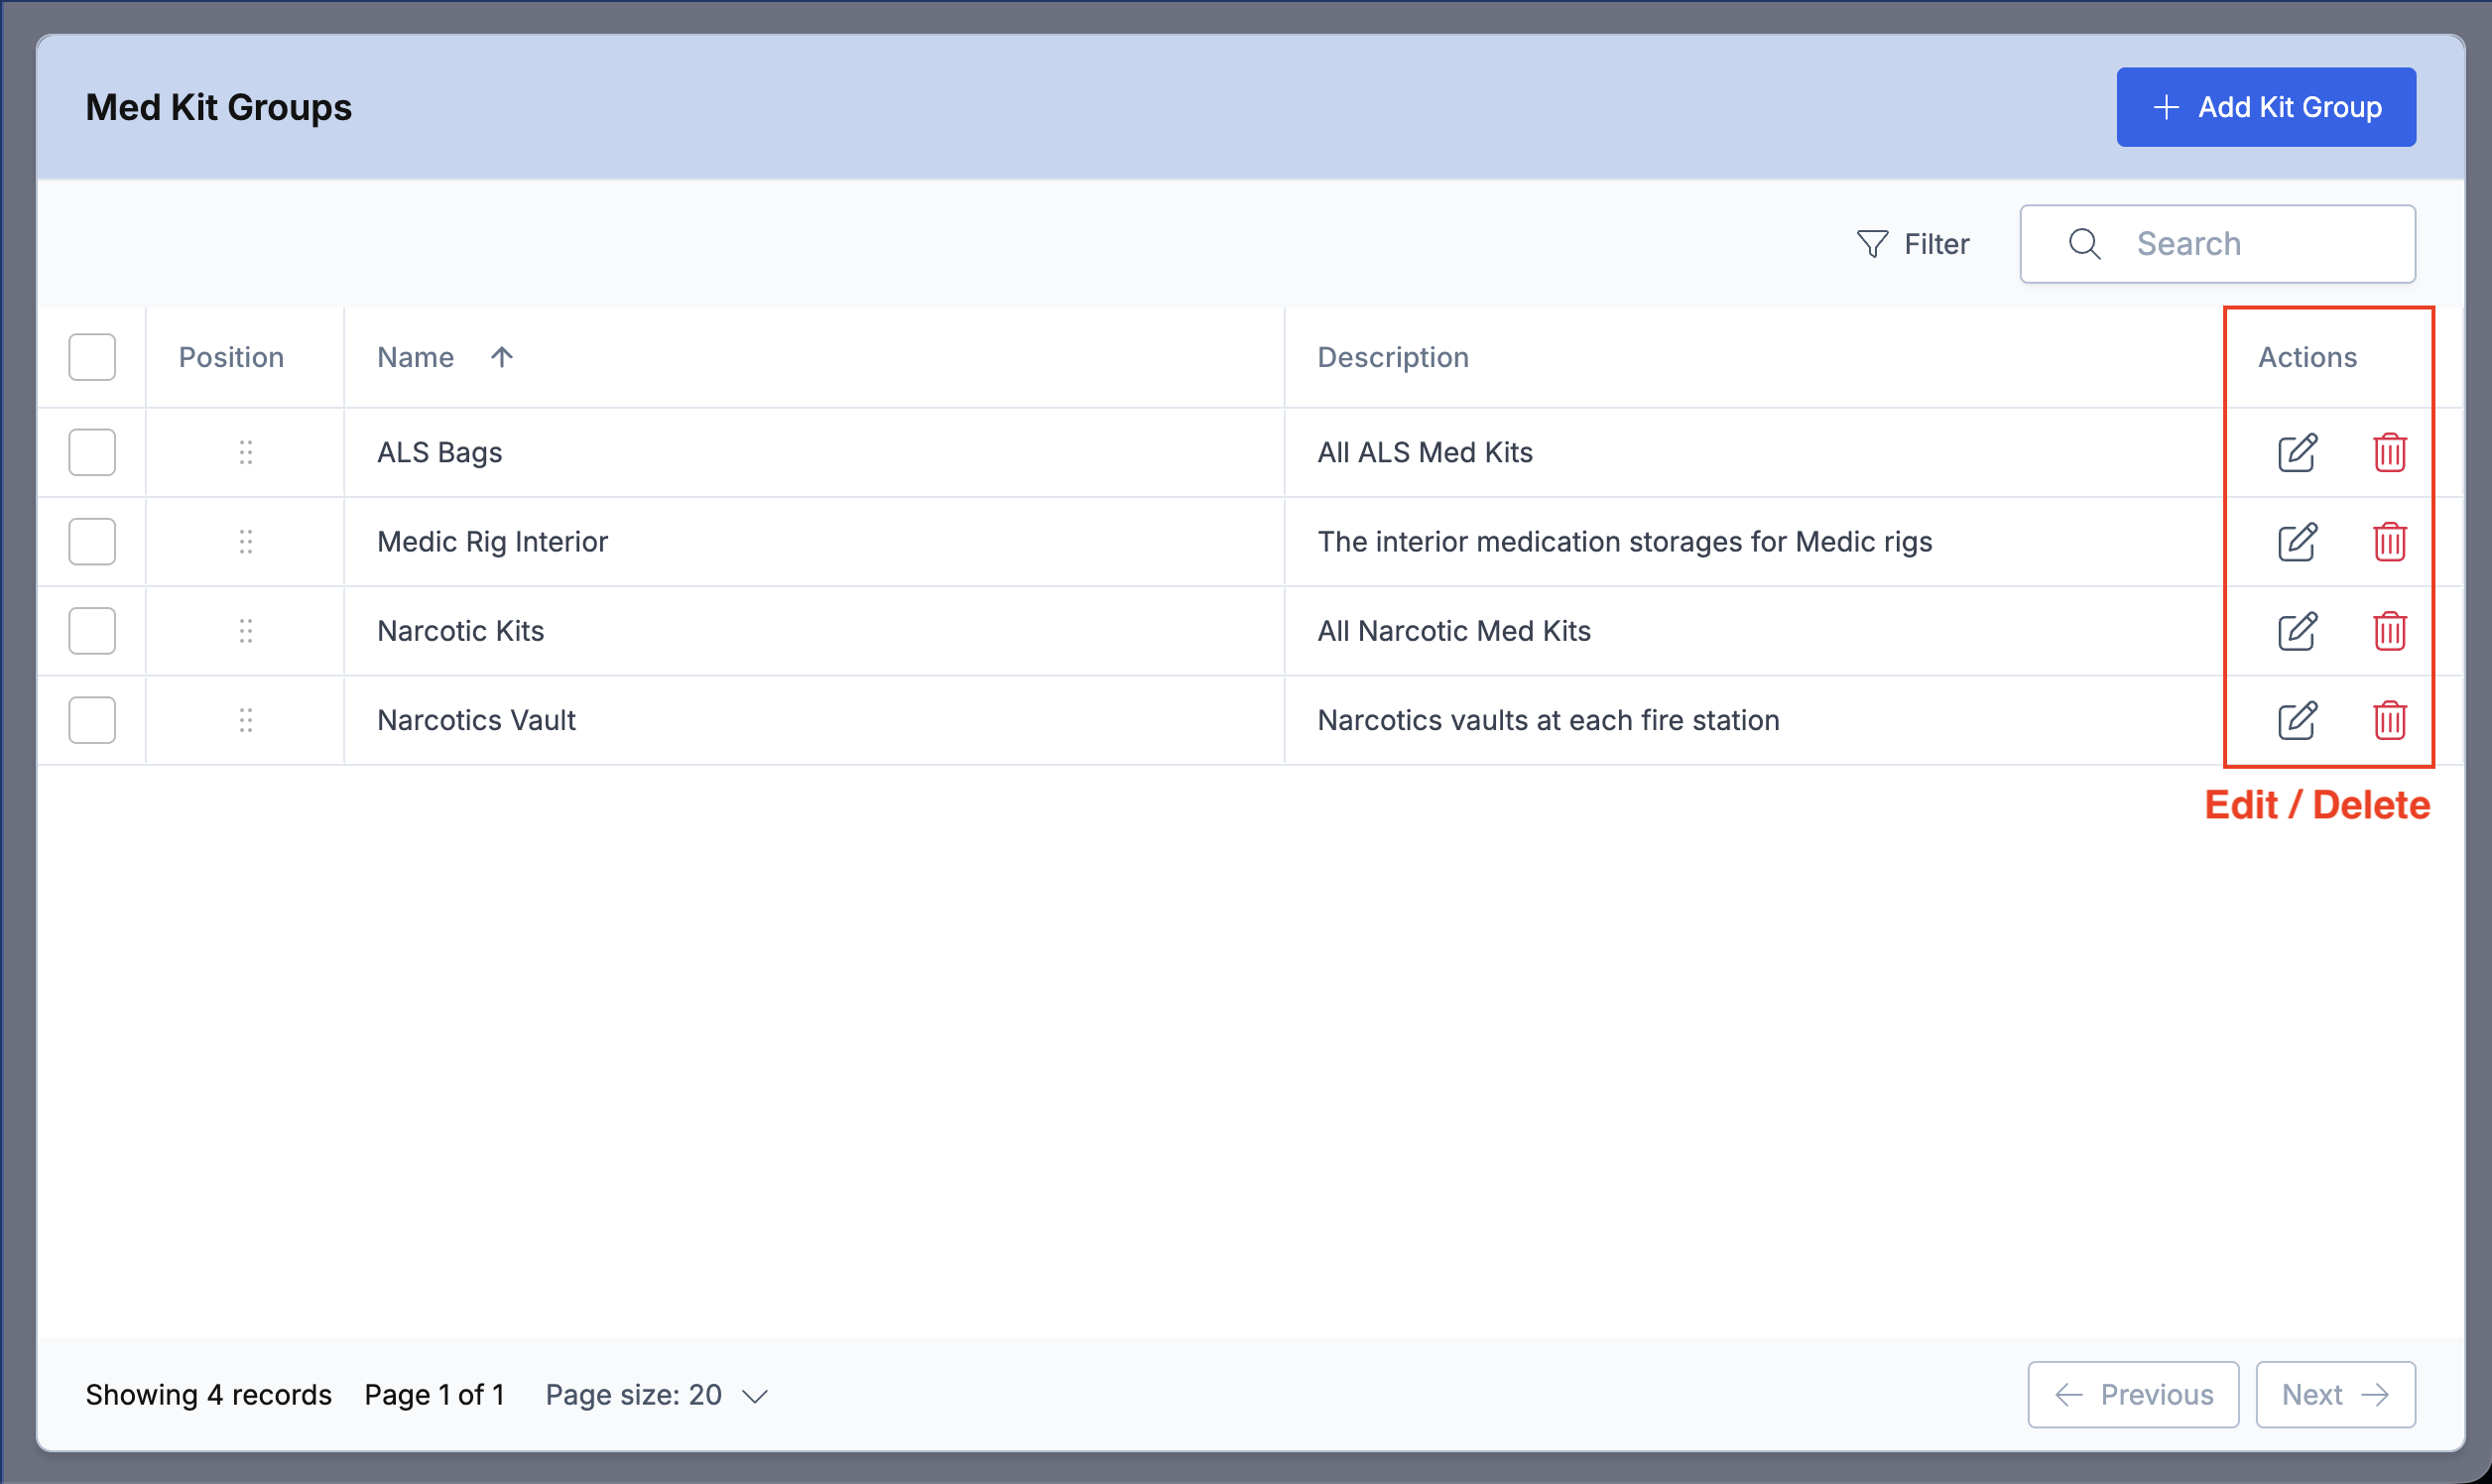Delete the Narcotic Kits group
This screenshot has height=1484, width=2492.
pos(2389,631)
